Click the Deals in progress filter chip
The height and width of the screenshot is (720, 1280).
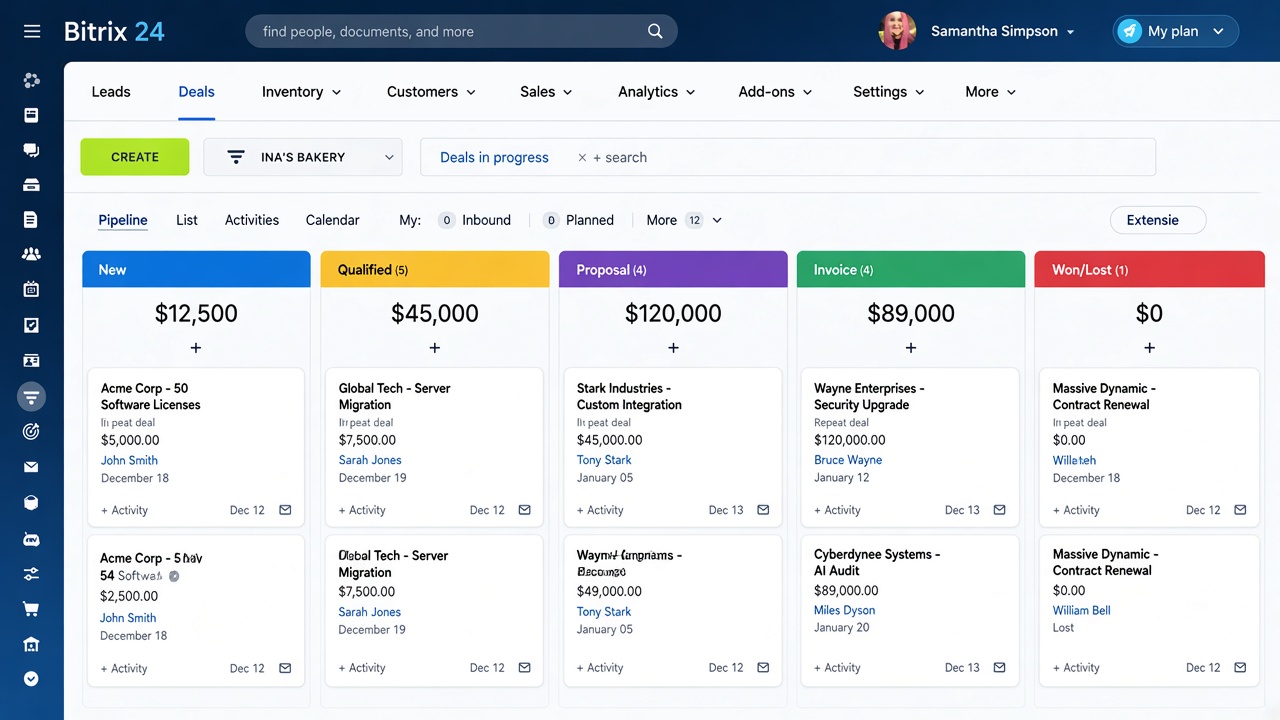pyautogui.click(x=494, y=157)
